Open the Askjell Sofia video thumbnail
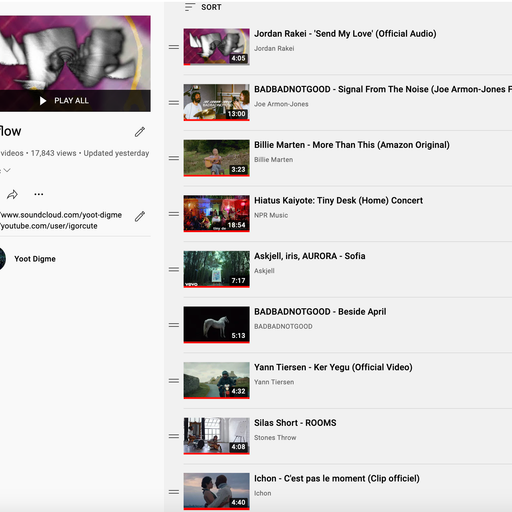This screenshot has width=512, height=512. pyautogui.click(x=216, y=269)
